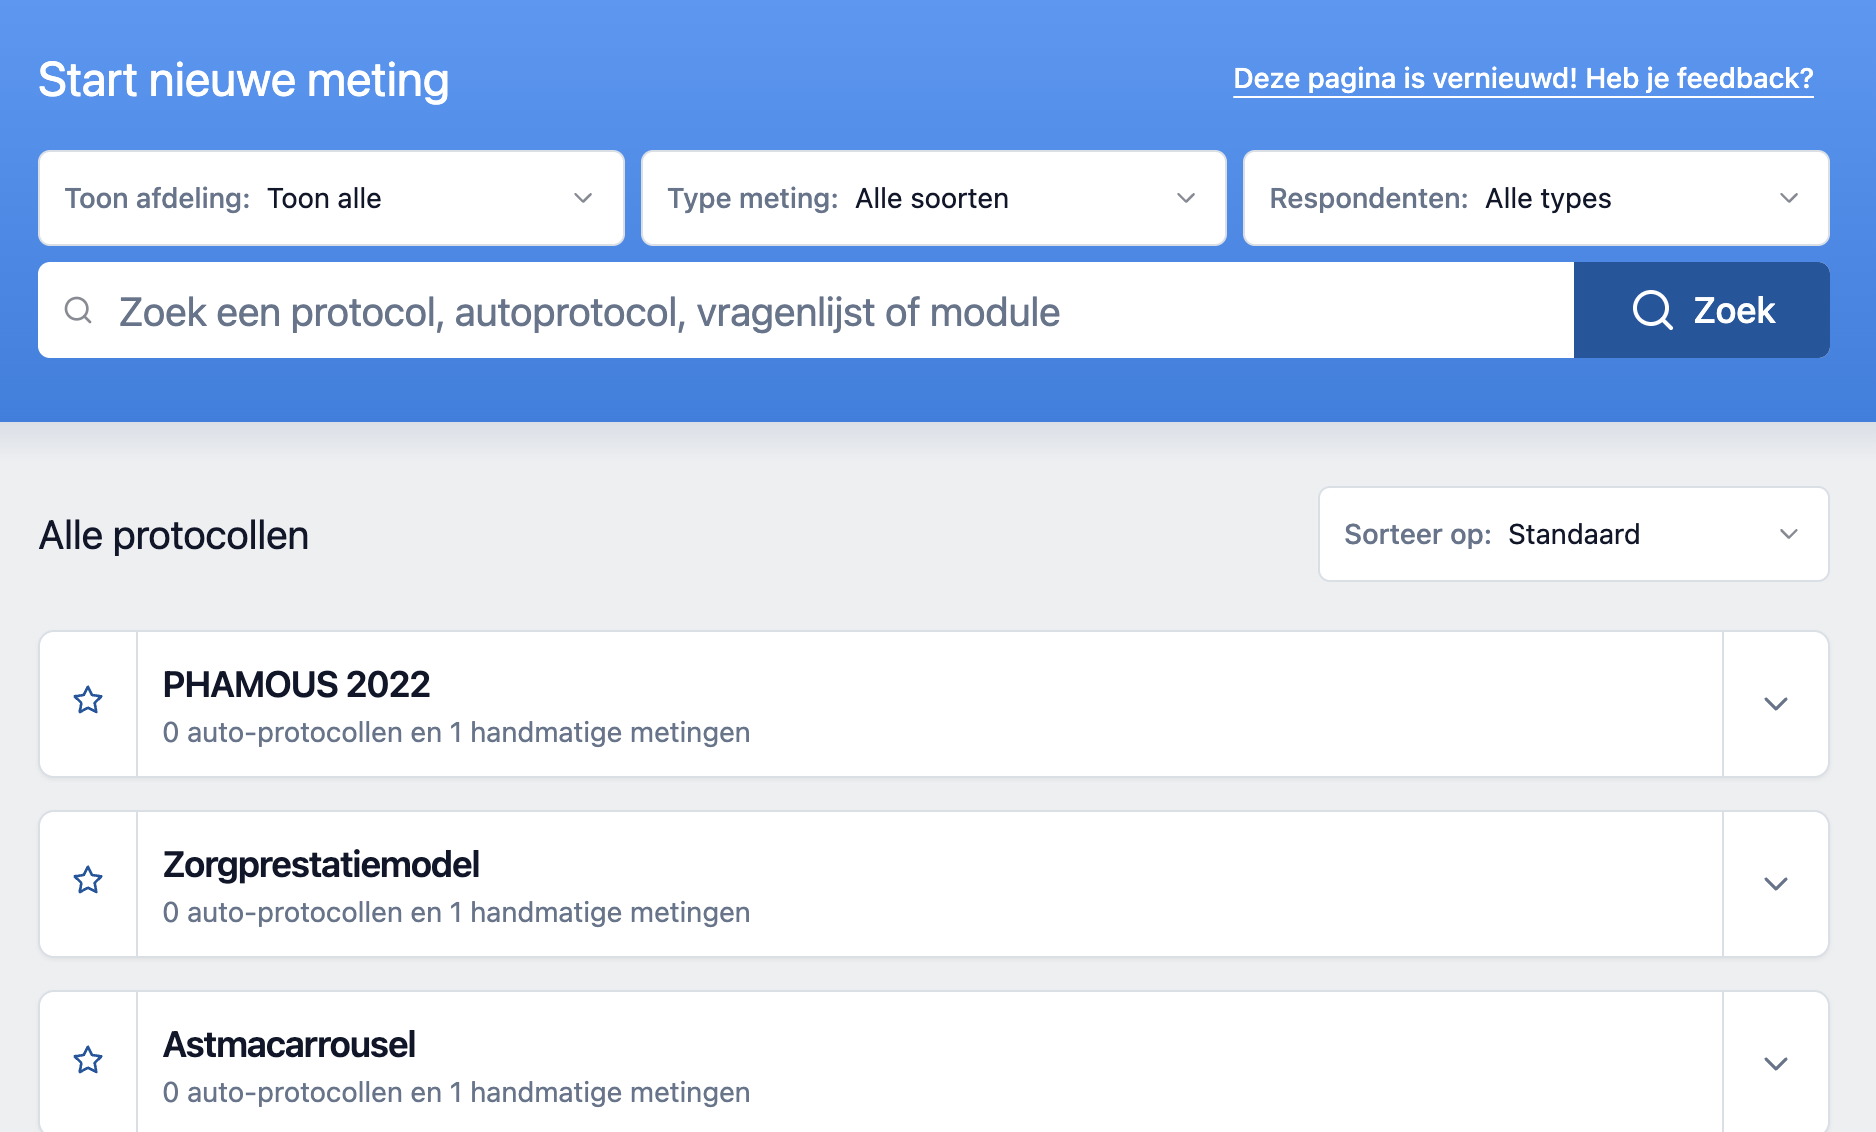Expand the Zorgprestatiemodel protocol chevron
Screen dimensions: 1876x1132
[1775, 884]
